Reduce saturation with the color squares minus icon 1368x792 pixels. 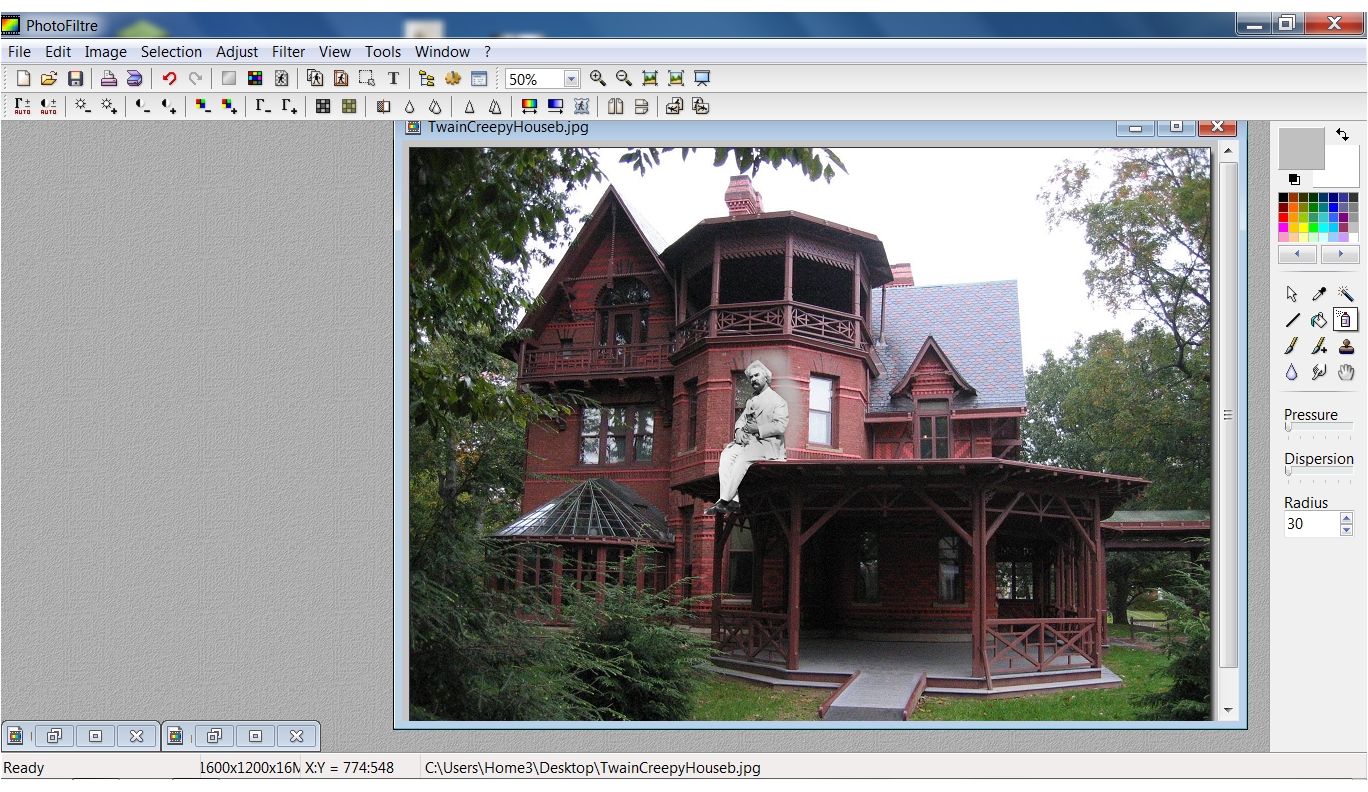pos(203,106)
